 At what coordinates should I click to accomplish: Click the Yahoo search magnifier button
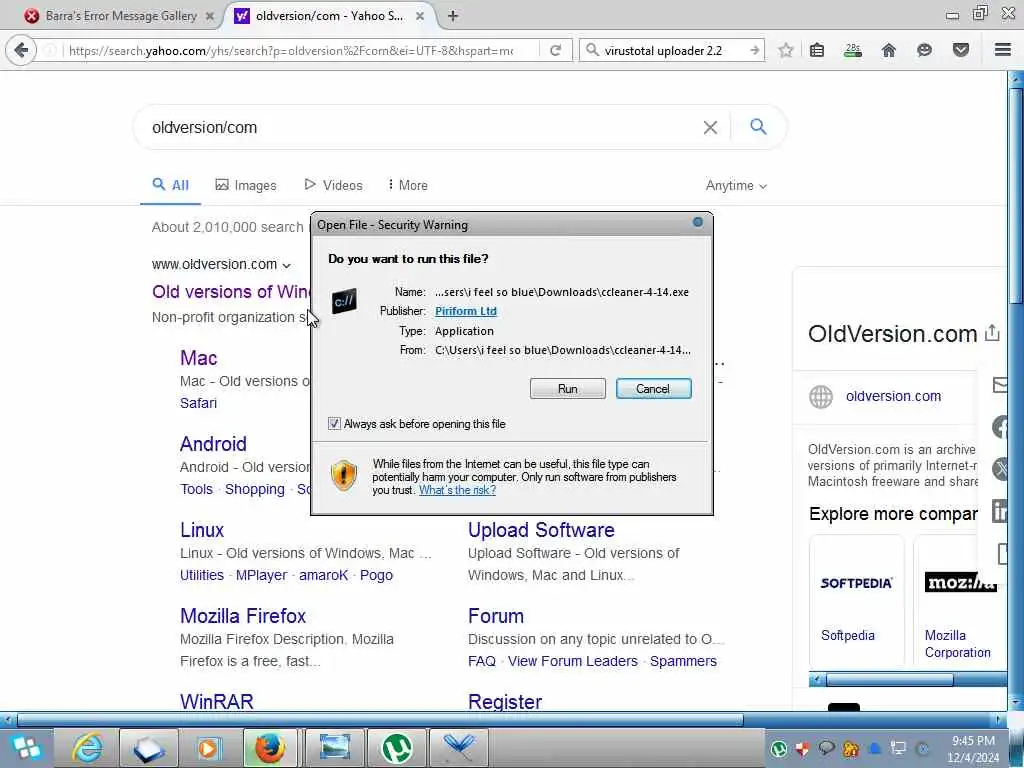click(758, 127)
